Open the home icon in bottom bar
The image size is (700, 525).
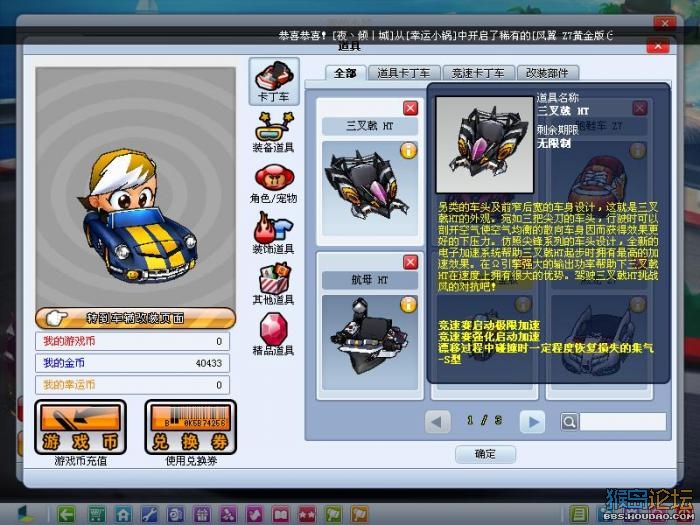coord(123,514)
